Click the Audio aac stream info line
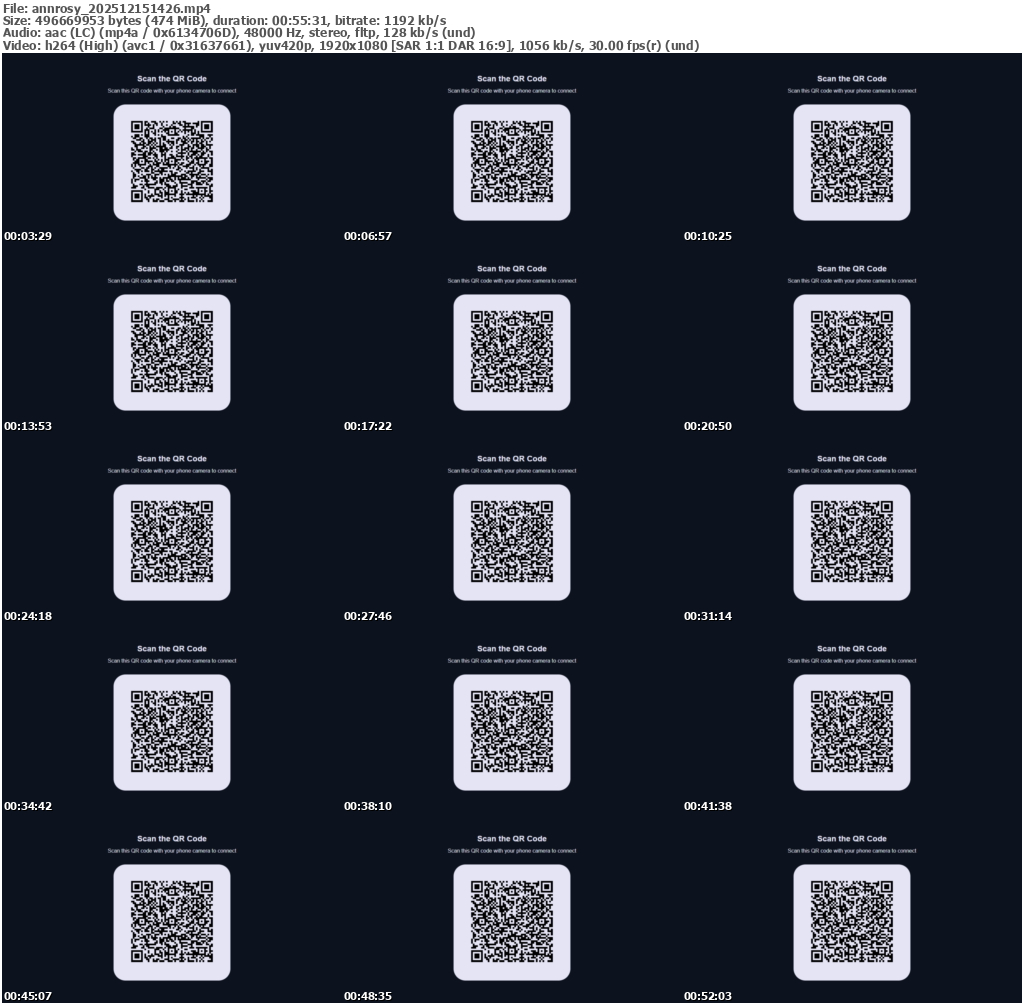The height and width of the screenshot is (1003, 1024). click(239, 33)
